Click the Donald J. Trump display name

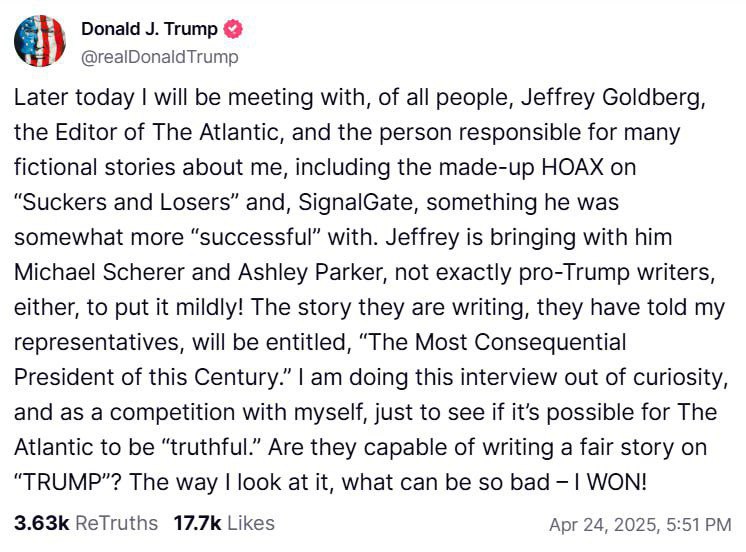click(x=148, y=30)
